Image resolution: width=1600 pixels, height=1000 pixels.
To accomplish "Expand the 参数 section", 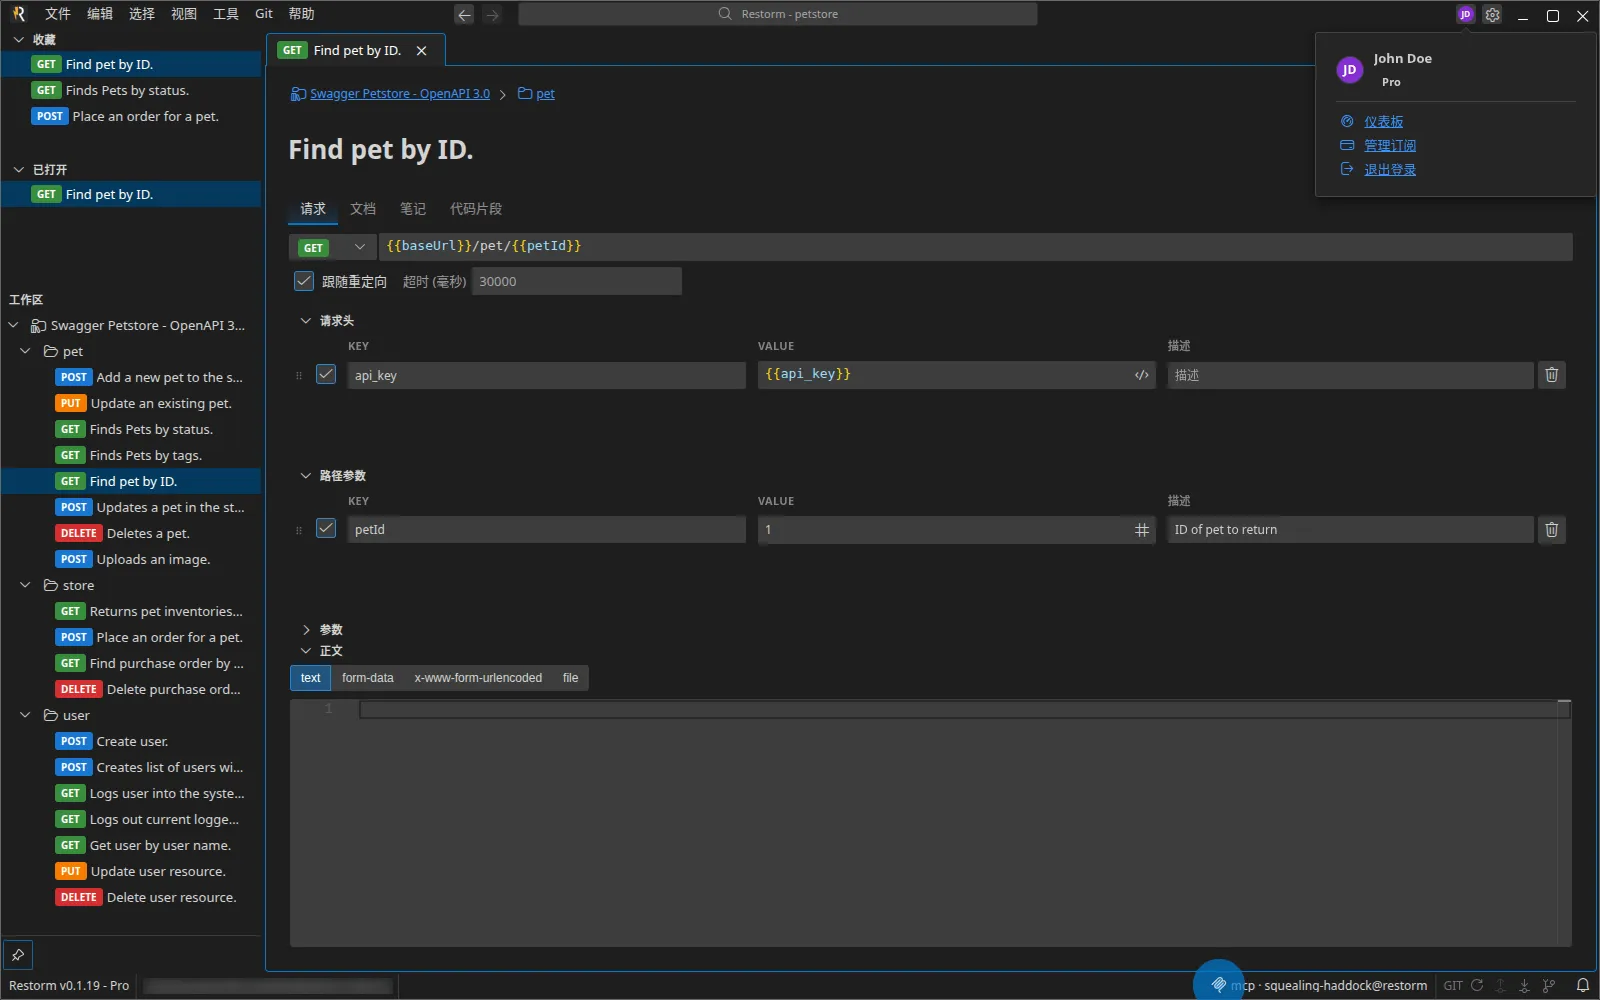I will pyautogui.click(x=306, y=630).
